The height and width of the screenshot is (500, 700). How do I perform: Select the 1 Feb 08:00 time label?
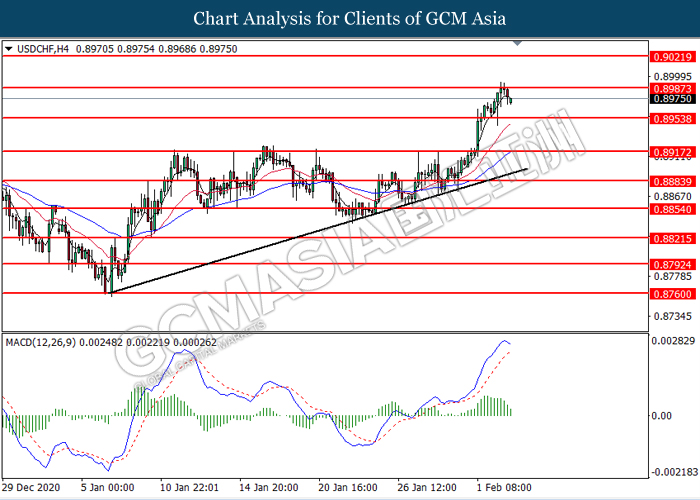click(502, 489)
